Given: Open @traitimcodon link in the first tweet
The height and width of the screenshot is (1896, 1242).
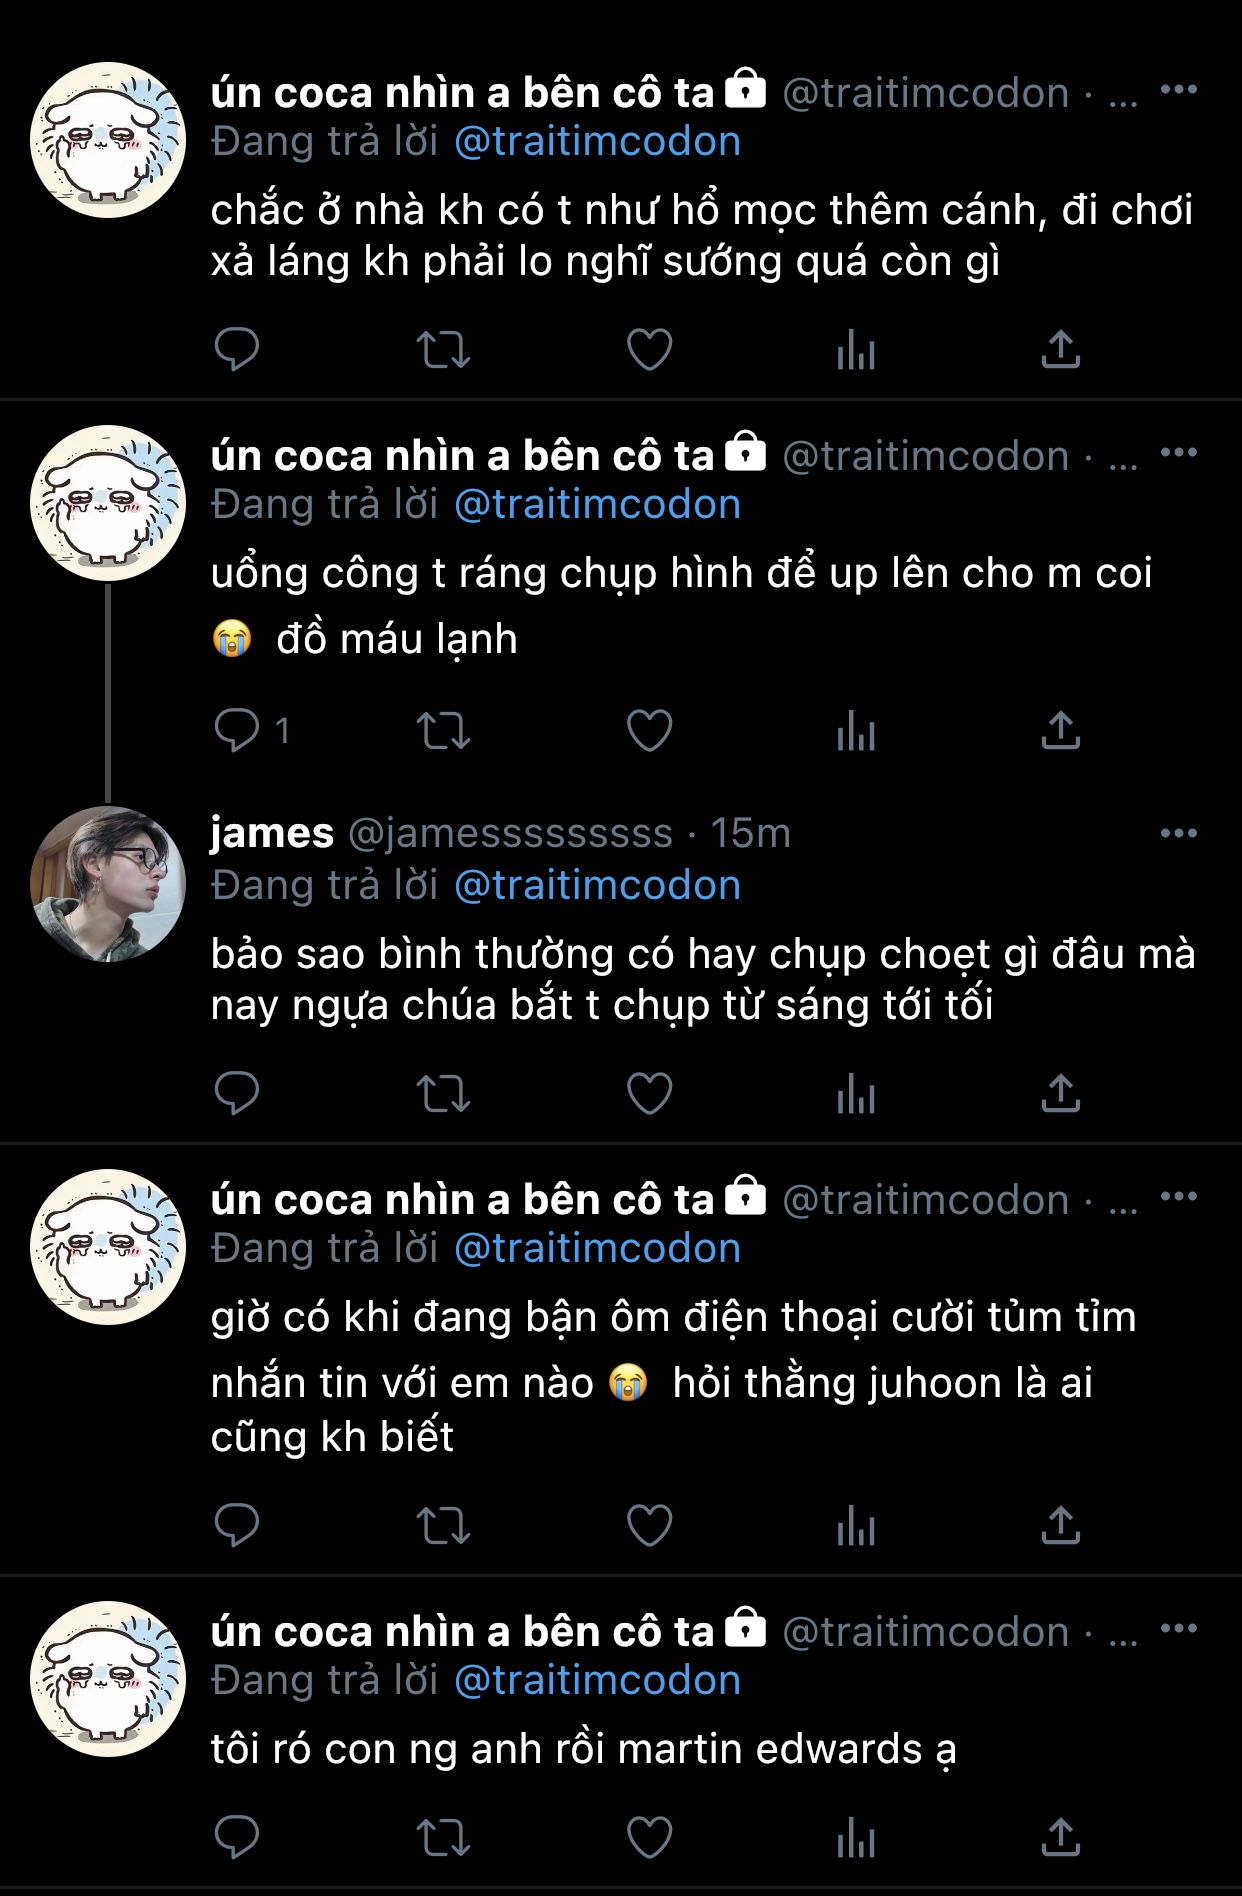Looking at the screenshot, I should click(597, 141).
